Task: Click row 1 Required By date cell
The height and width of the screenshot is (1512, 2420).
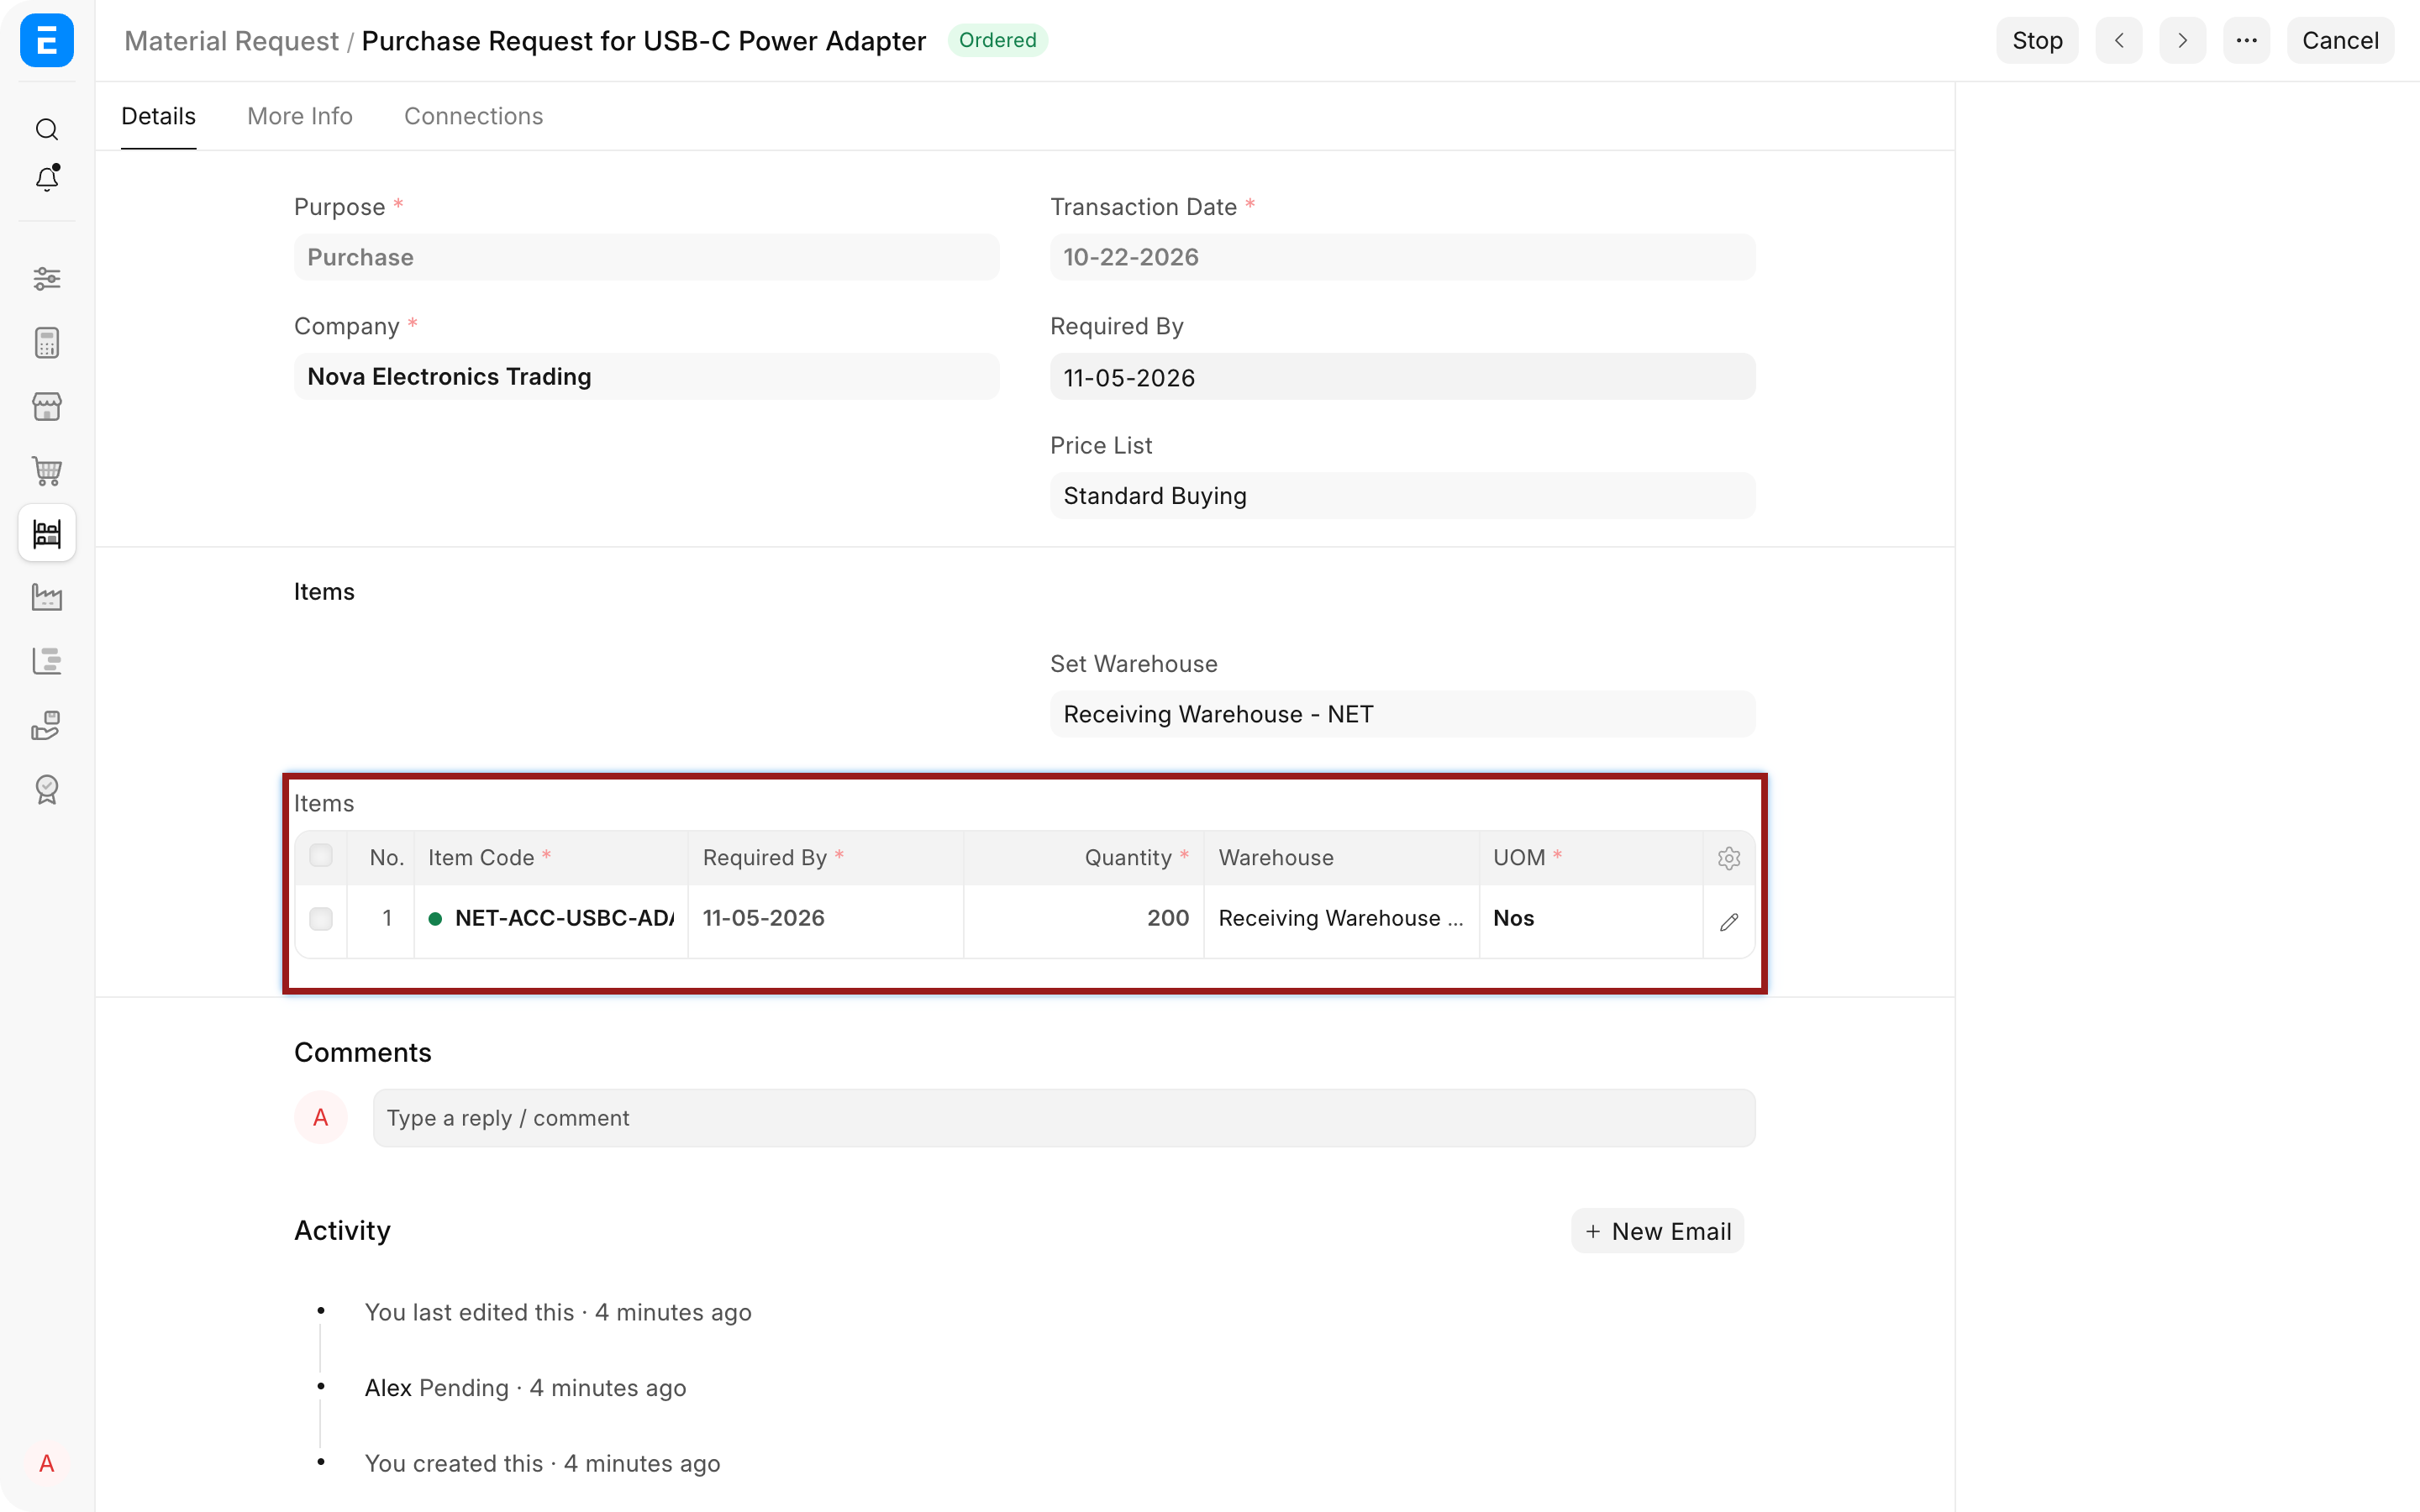Action: (x=826, y=919)
